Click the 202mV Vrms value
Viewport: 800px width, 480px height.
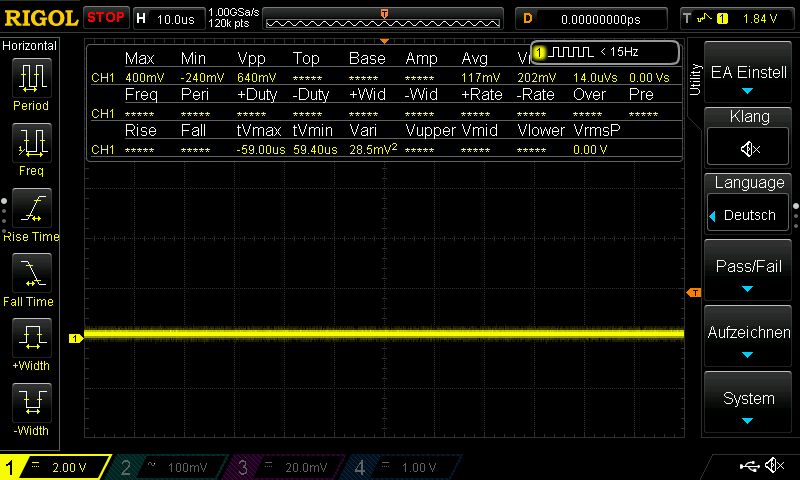pyautogui.click(x=537, y=78)
